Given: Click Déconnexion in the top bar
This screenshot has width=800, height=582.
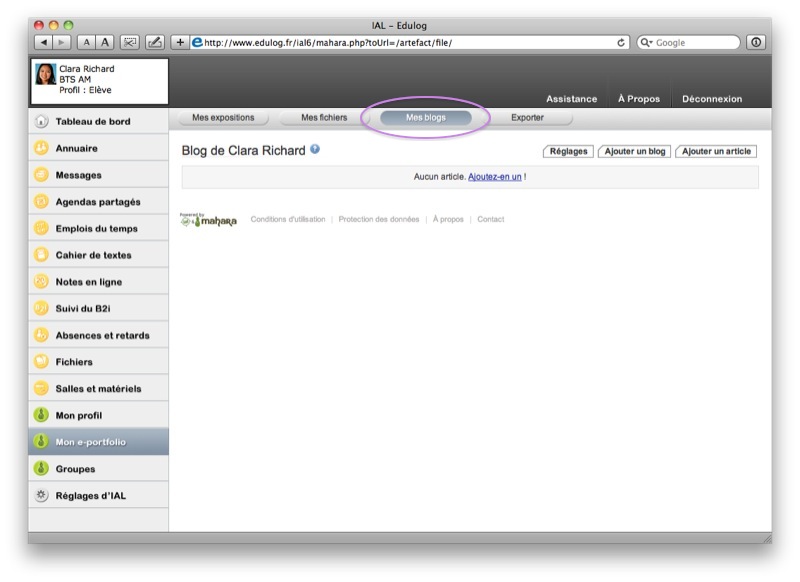Looking at the screenshot, I should coord(712,99).
